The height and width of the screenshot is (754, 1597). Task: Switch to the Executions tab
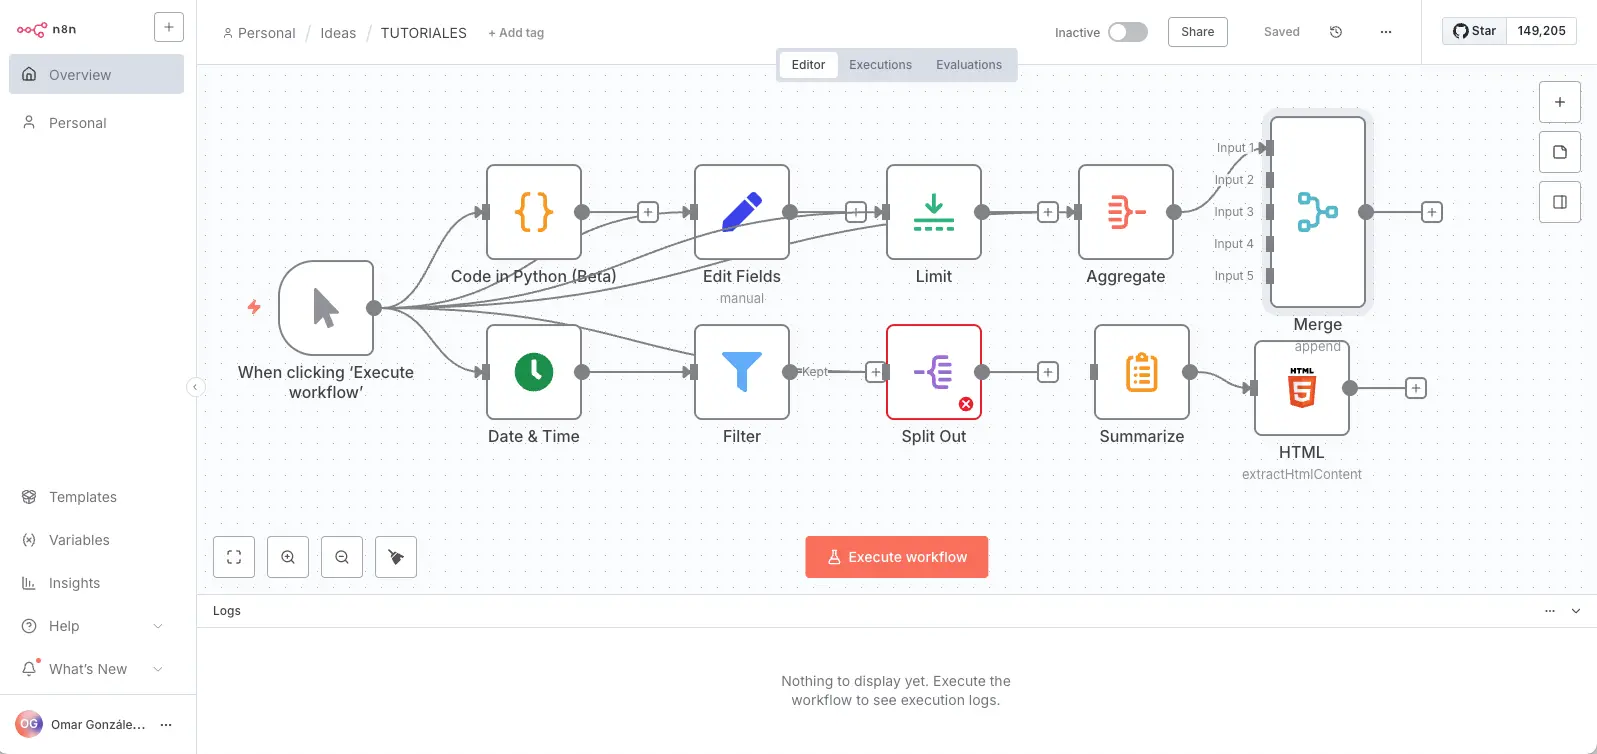(880, 65)
